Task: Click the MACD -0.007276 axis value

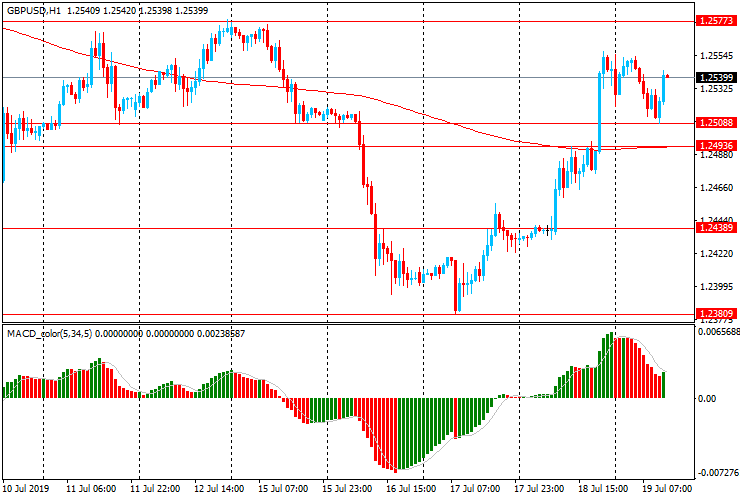Action: pyautogui.click(x=718, y=473)
